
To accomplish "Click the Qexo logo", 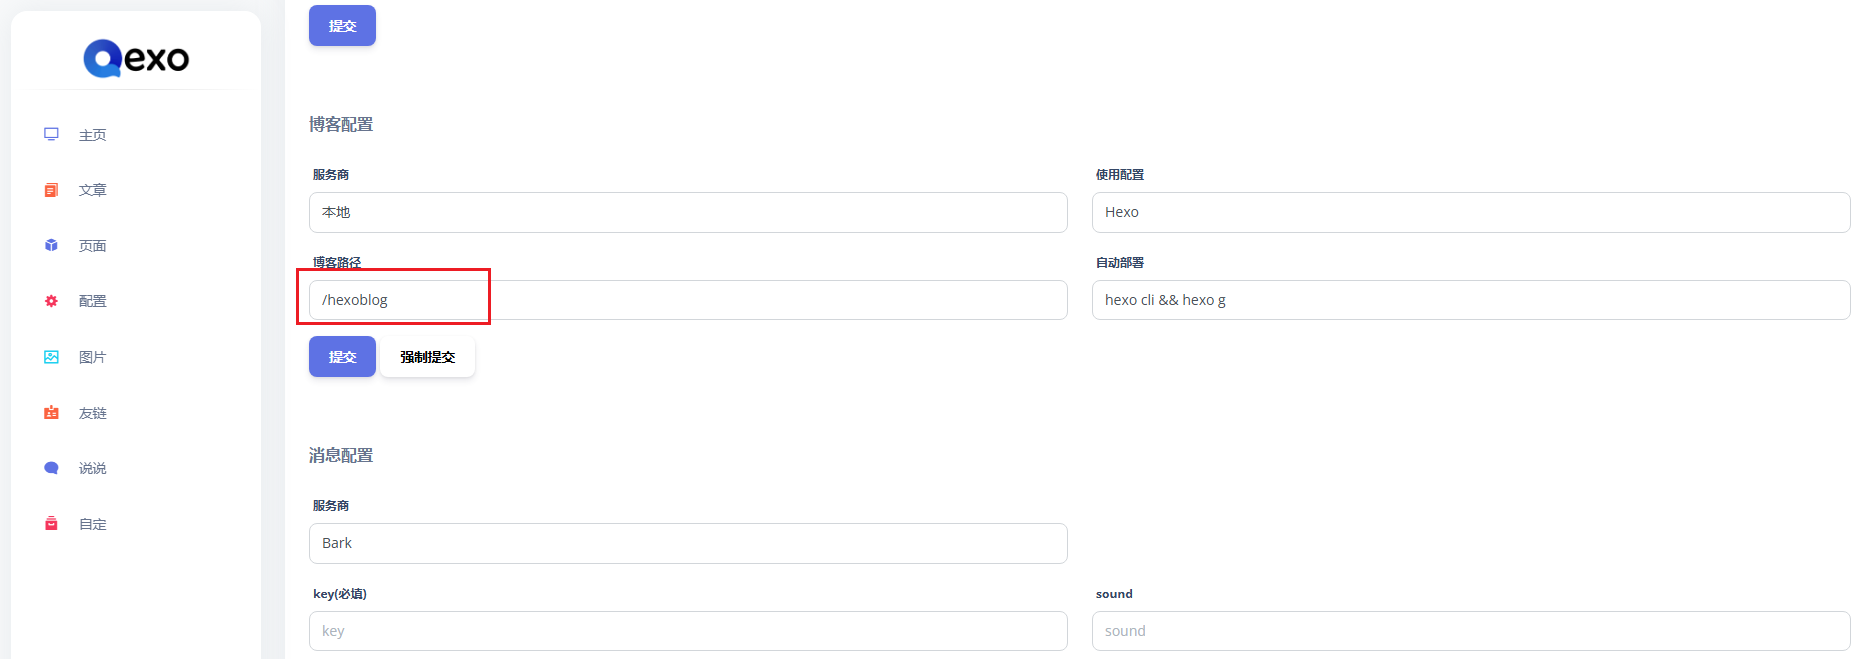I will (x=136, y=58).
